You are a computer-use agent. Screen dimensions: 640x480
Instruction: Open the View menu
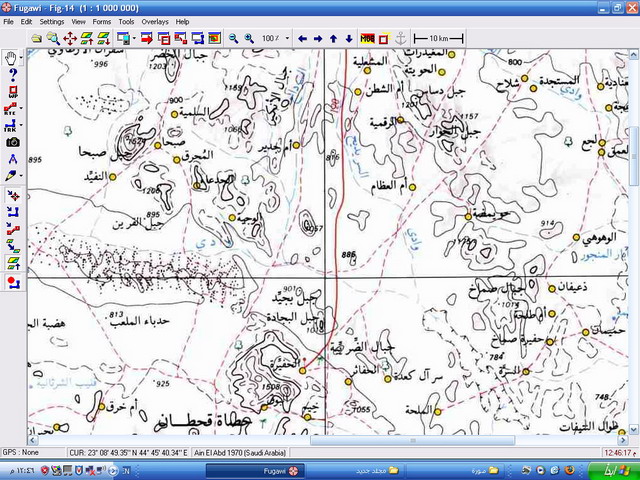coord(78,22)
